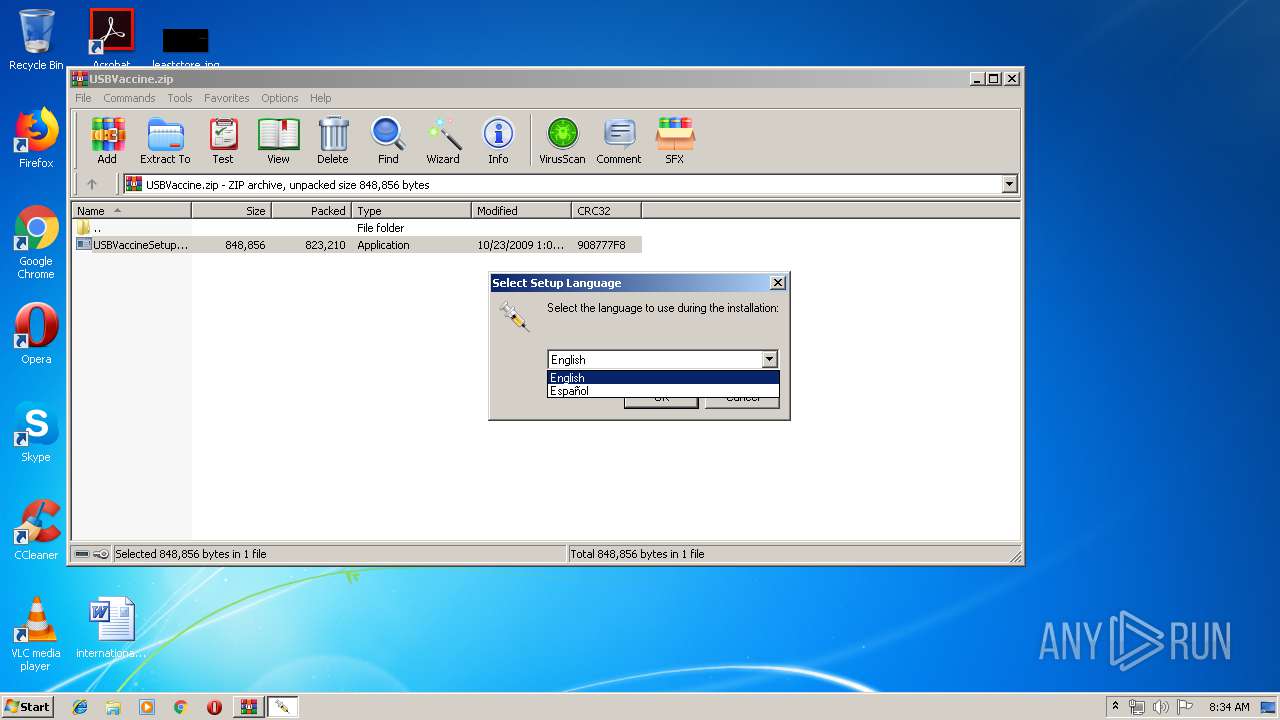
Task: Click the Add toolbar icon in WinRAR
Action: [107, 140]
